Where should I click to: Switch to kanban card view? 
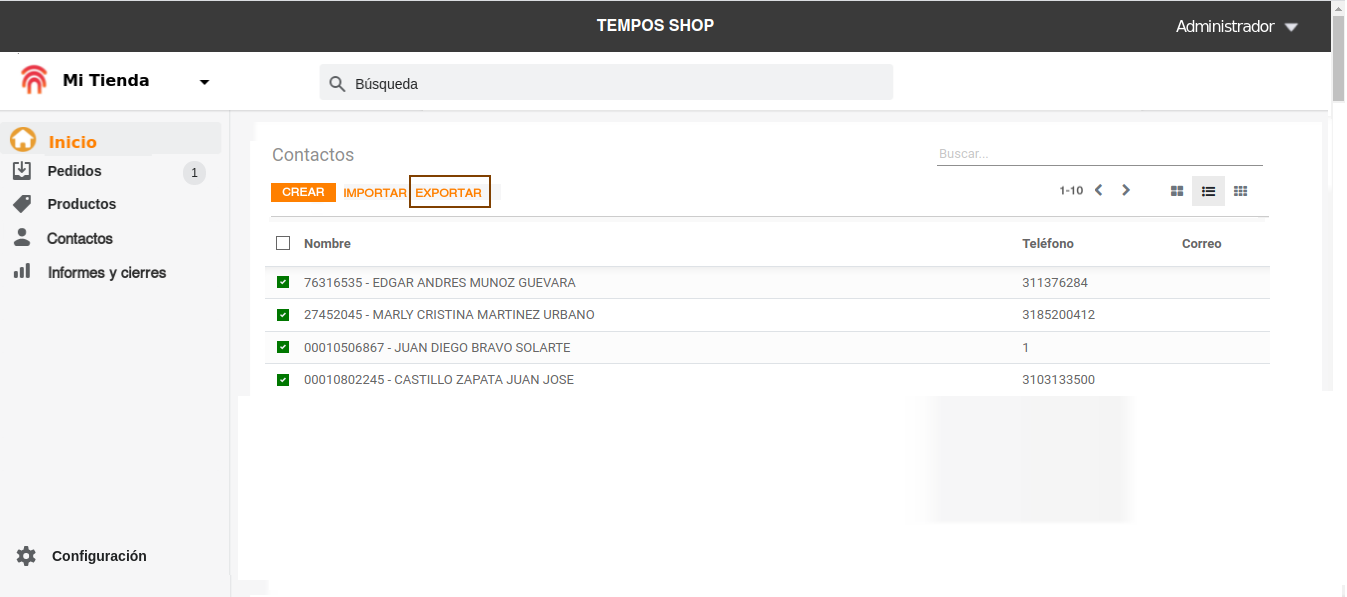tap(1177, 191)
